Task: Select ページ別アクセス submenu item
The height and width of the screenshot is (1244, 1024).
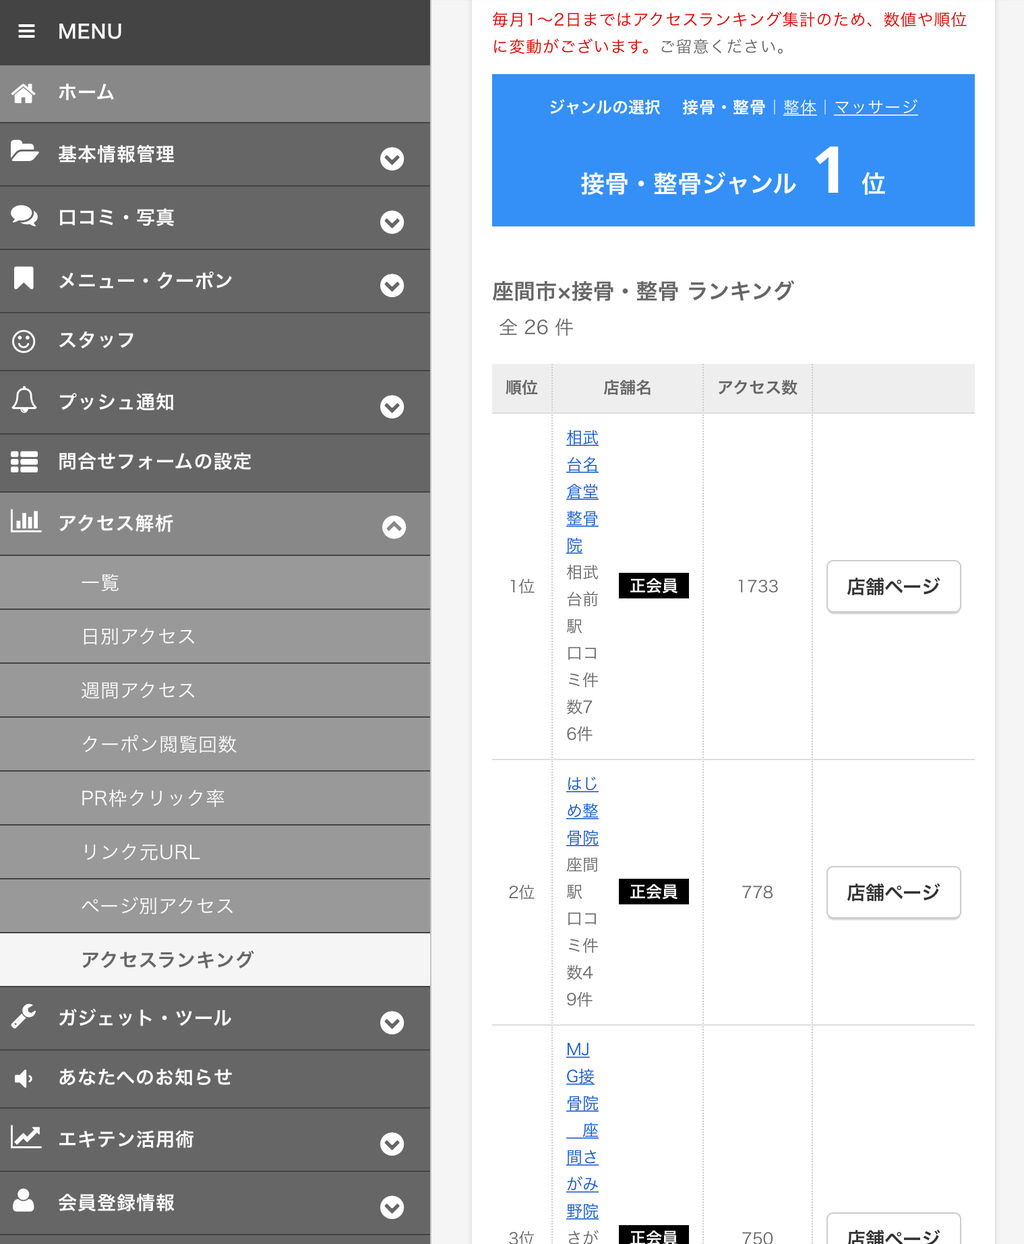Action: [x=215, y=906]
